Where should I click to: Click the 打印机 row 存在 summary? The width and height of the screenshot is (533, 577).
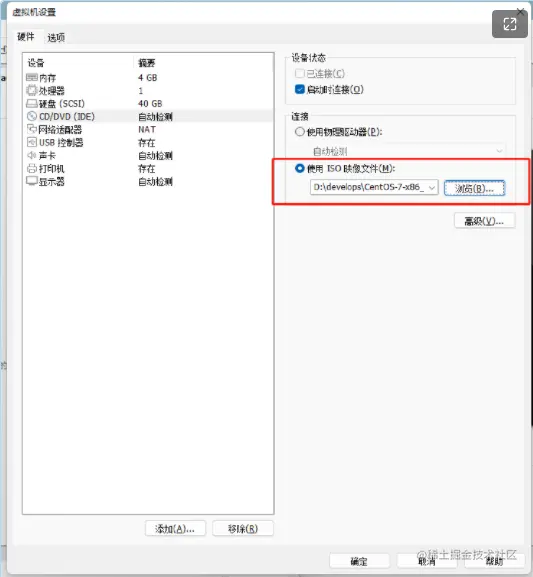click(147, 169)
